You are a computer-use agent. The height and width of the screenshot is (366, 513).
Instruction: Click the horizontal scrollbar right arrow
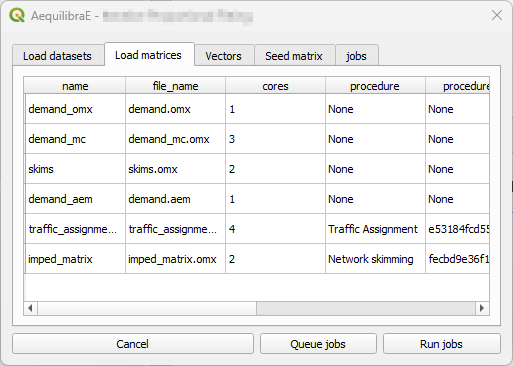tap(482, 308)
